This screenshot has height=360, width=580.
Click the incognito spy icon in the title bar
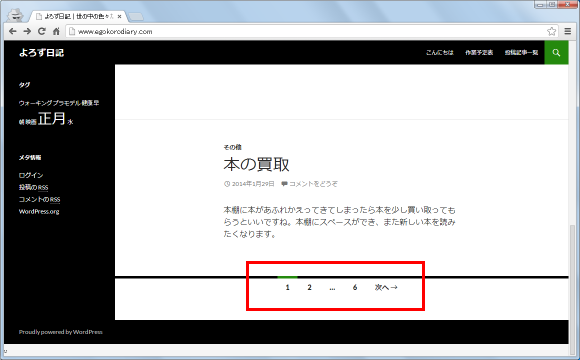click(15, 15)
